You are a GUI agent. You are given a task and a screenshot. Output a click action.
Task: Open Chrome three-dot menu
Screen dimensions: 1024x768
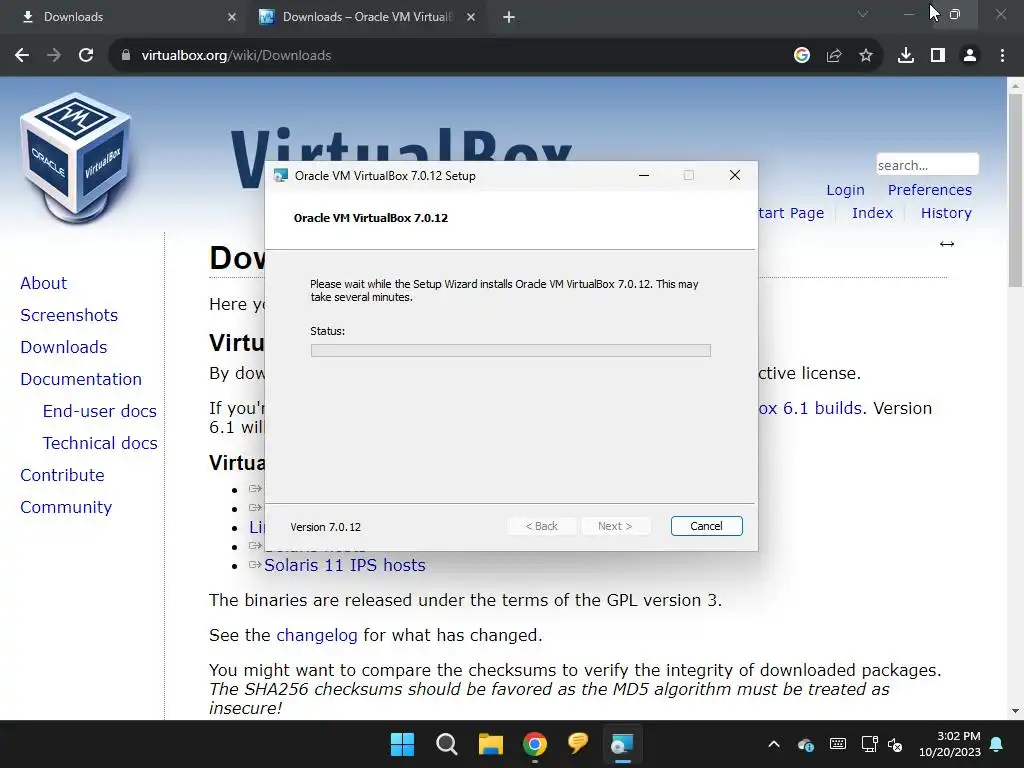1002,56
